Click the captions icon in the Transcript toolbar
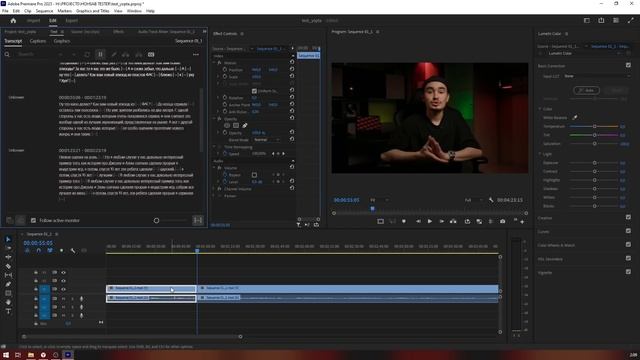Image resolution: width=640 pixels, height=360 pixels. pos(151,54)
